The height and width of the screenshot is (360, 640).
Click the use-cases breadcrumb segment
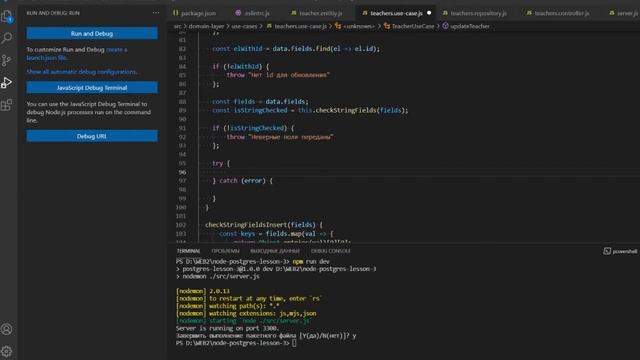[x=244, y=26]
